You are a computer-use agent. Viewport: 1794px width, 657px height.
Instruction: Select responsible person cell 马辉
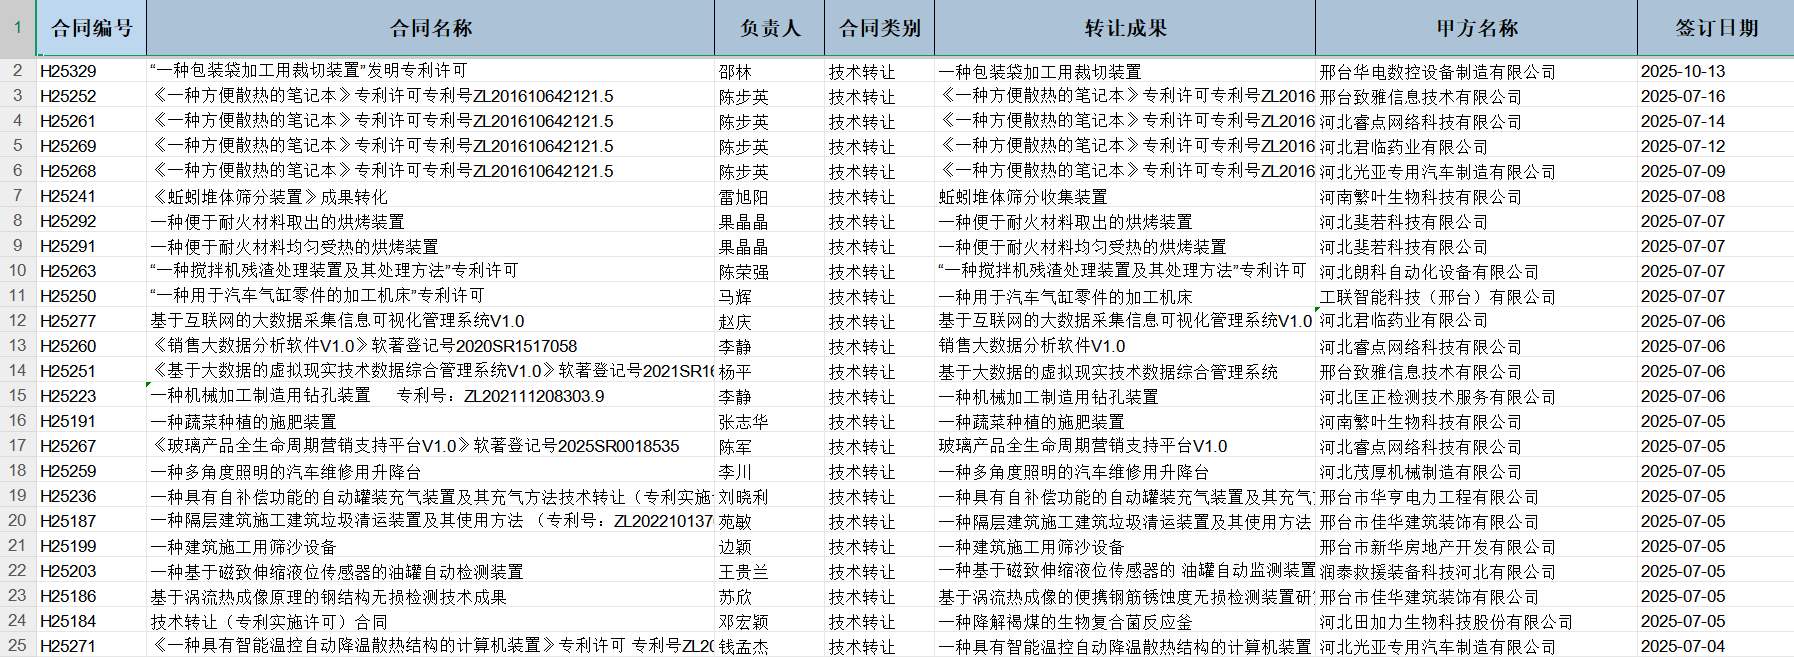770,296
